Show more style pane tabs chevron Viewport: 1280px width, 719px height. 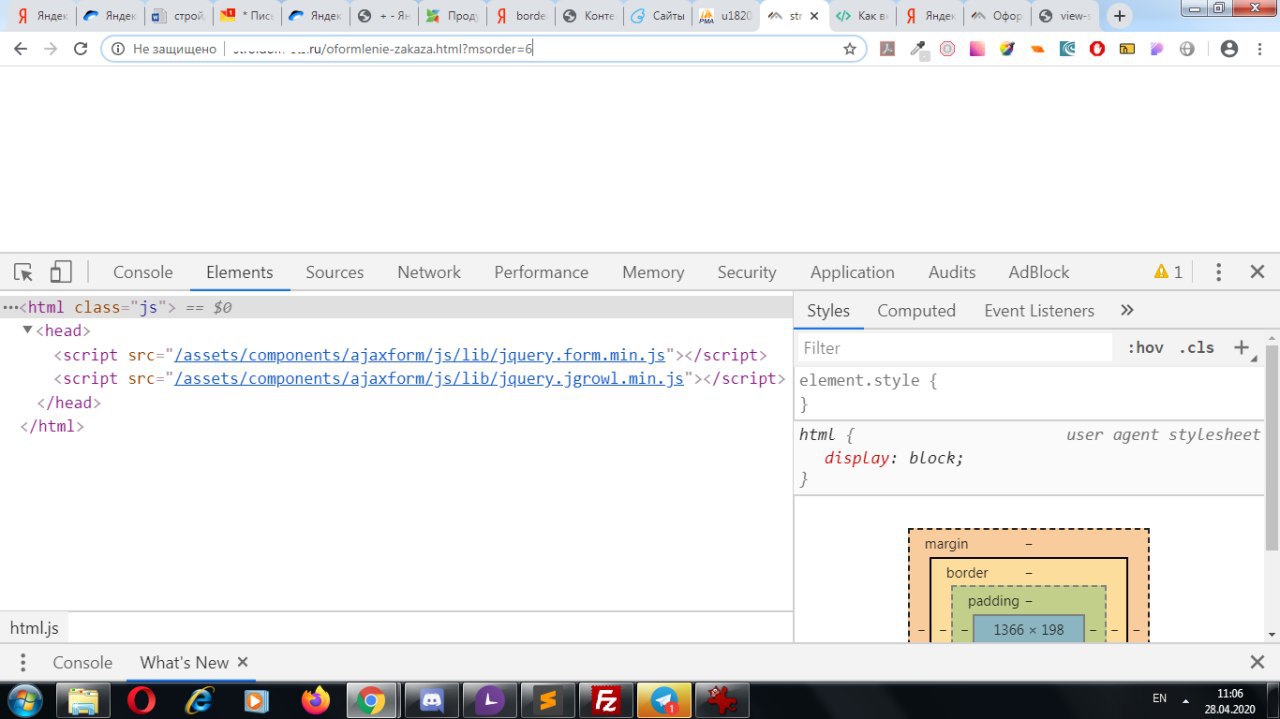pos(1127,311)
